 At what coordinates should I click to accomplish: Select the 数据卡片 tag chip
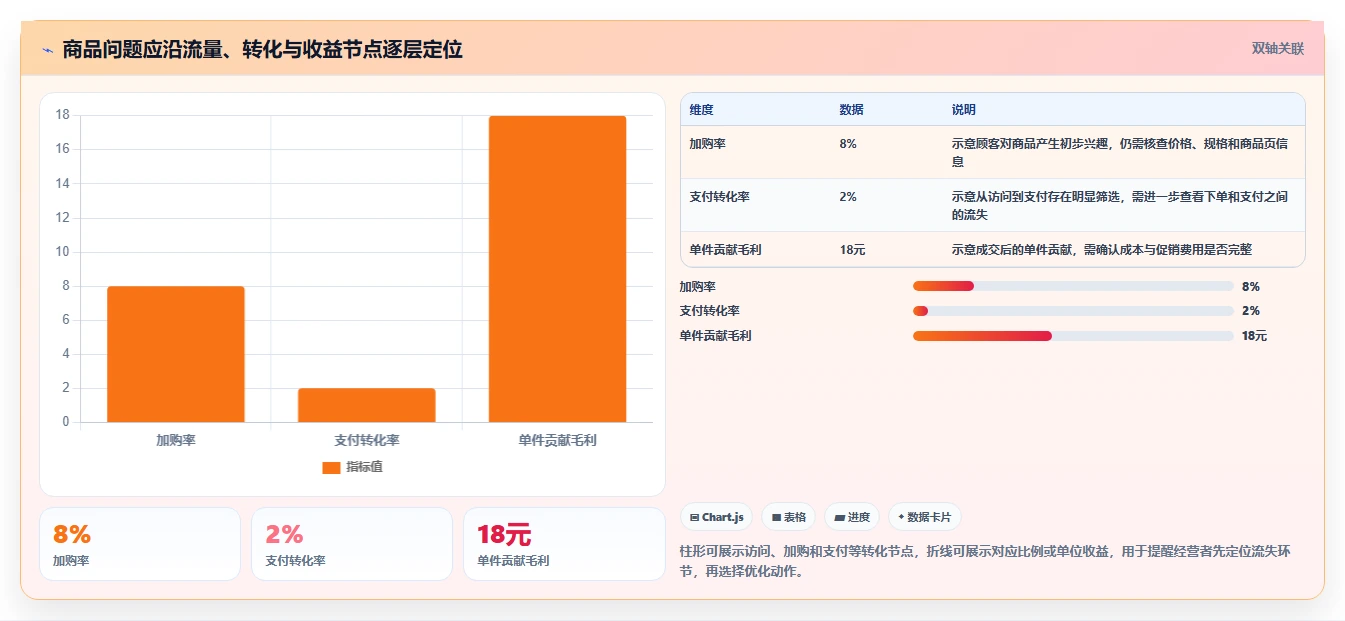coord(925,517)
